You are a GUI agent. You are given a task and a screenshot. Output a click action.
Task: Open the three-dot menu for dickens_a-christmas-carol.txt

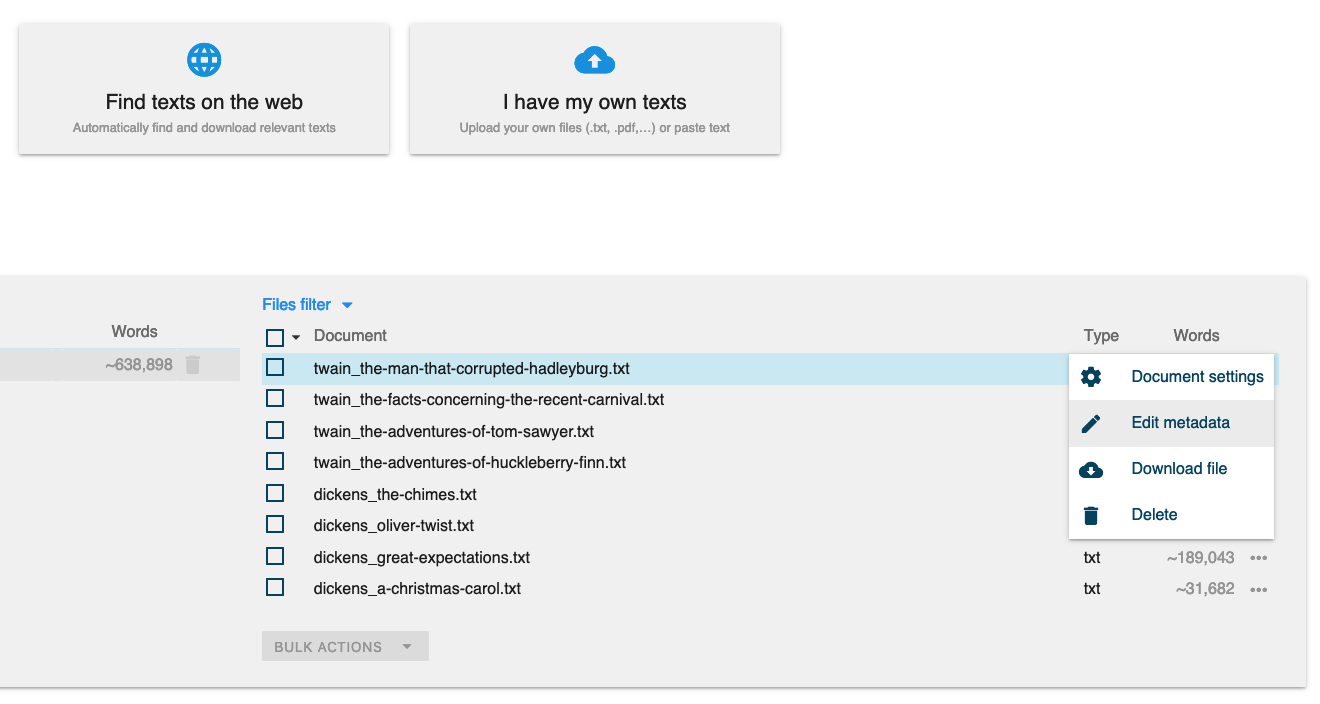click(x=1258, y=589)
